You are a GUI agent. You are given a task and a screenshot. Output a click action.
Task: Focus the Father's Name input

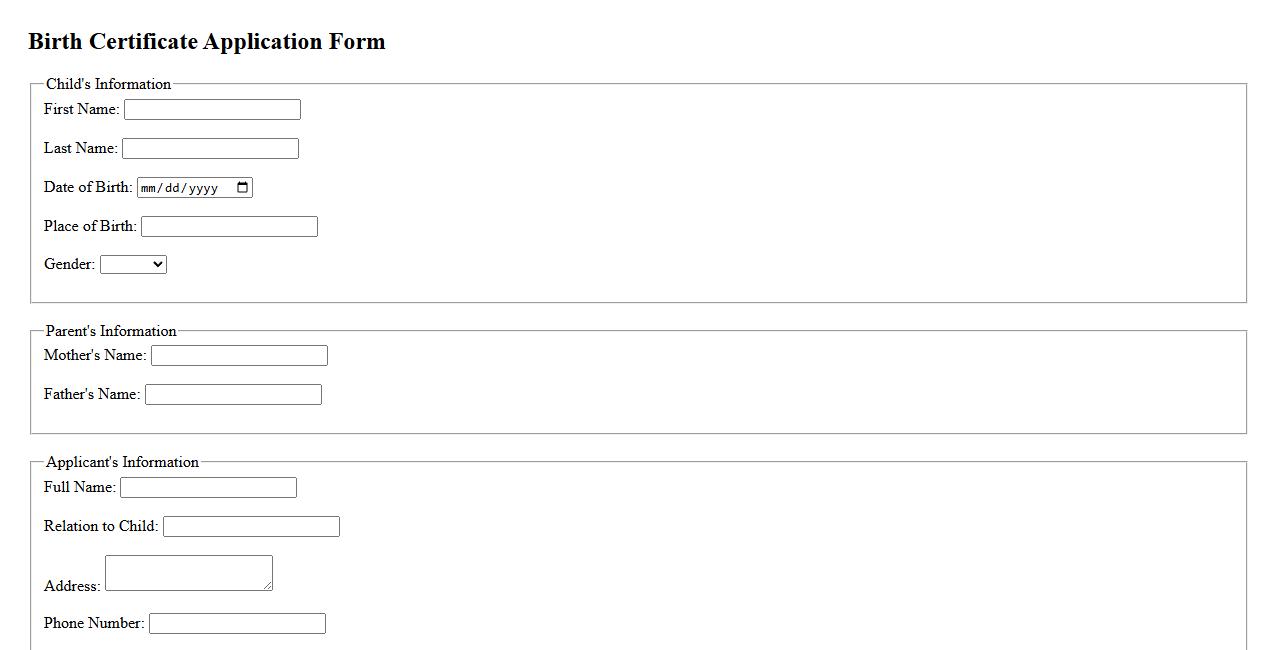[x=233, y=395]
